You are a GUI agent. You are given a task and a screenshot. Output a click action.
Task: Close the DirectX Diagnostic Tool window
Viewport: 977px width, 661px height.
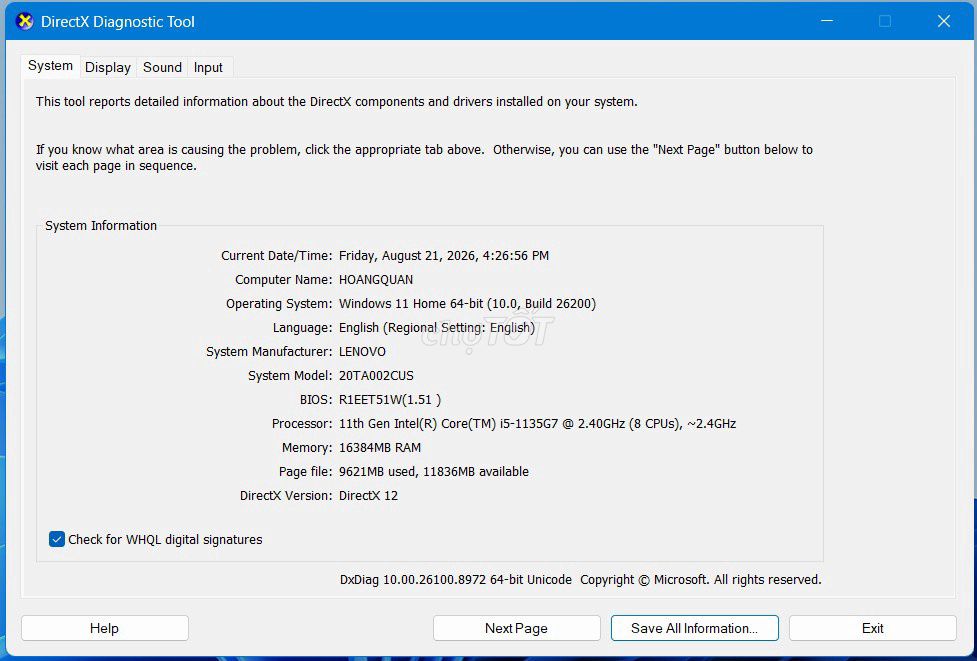click(x=943, y=21)
